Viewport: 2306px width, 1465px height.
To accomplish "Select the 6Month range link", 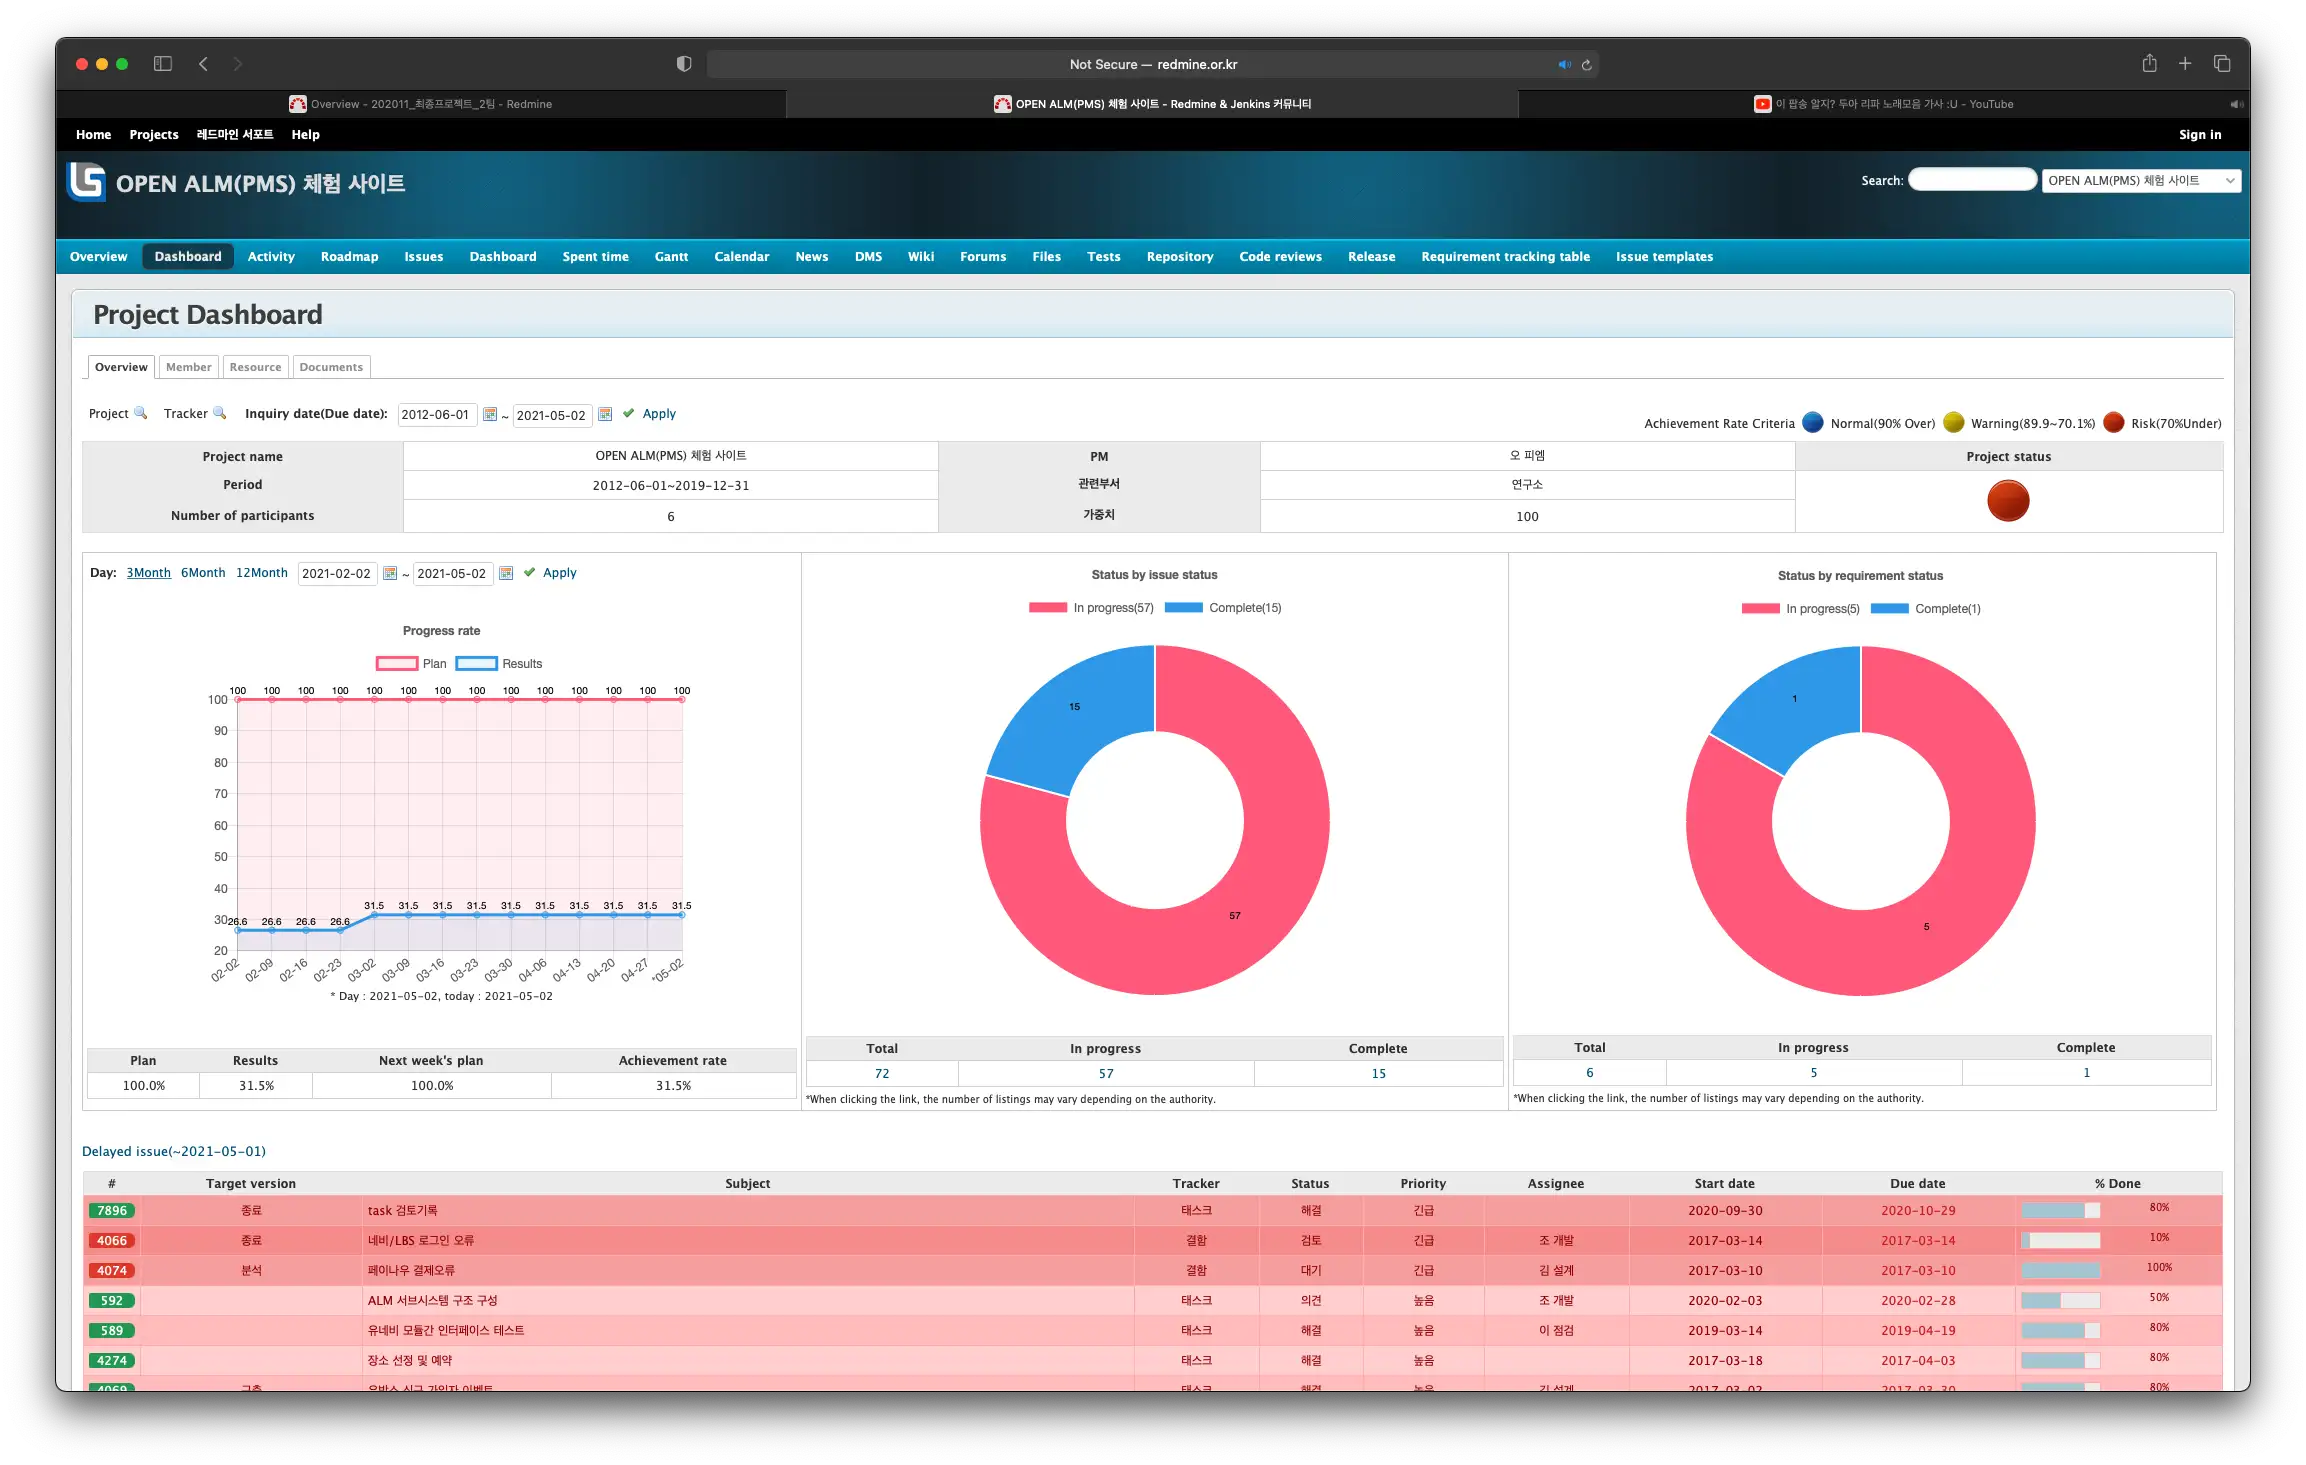I will 203,573.
